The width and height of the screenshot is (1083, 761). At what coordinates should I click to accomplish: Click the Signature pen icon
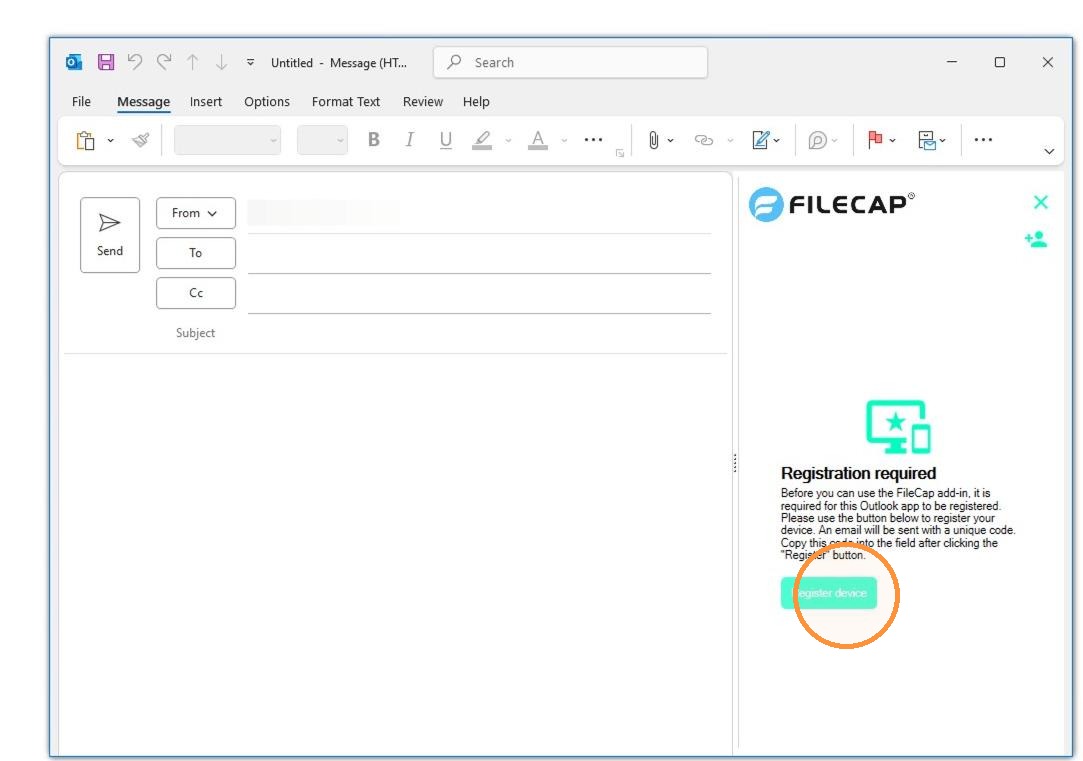point(760,140)
